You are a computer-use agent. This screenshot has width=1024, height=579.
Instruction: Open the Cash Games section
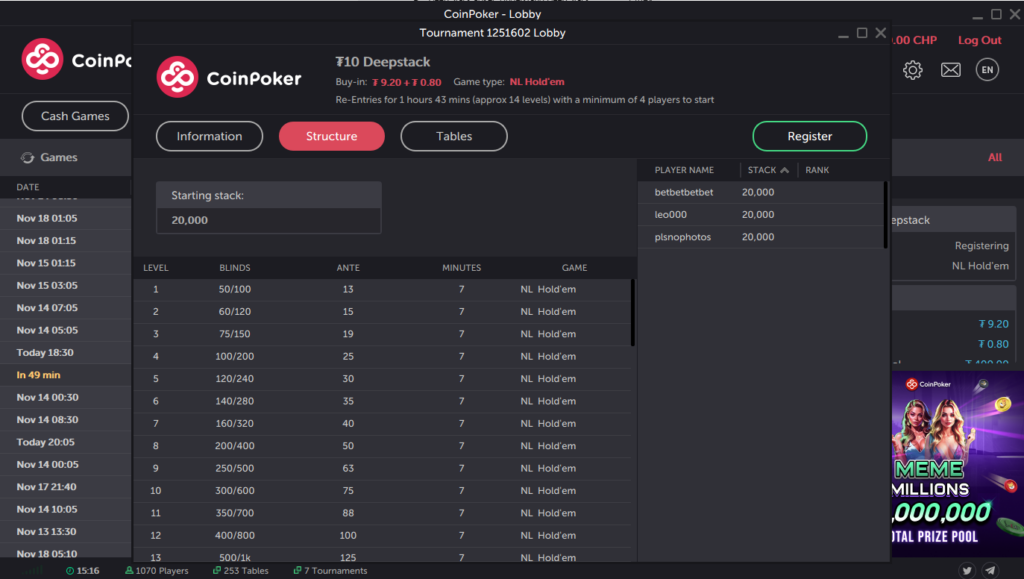[74, 116]
